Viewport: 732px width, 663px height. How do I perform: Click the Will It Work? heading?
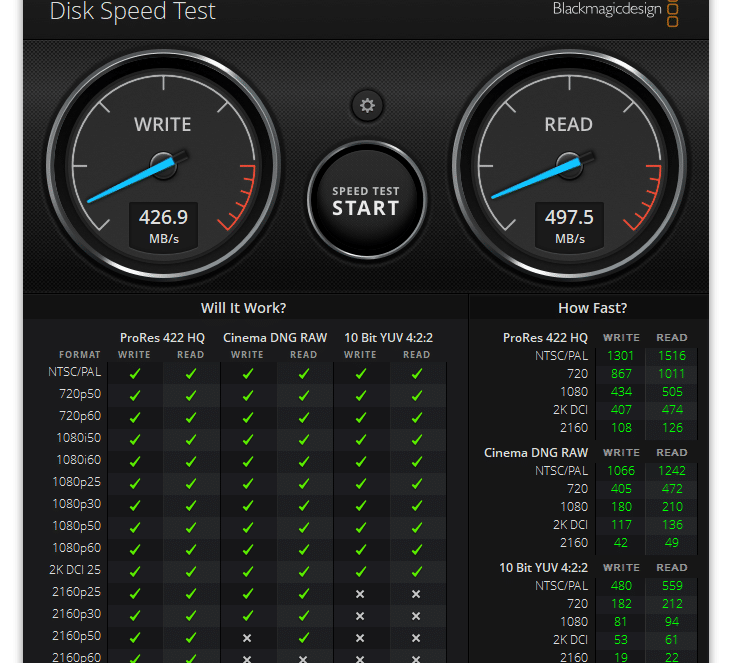pyautogui.click(x=243, y=308)
